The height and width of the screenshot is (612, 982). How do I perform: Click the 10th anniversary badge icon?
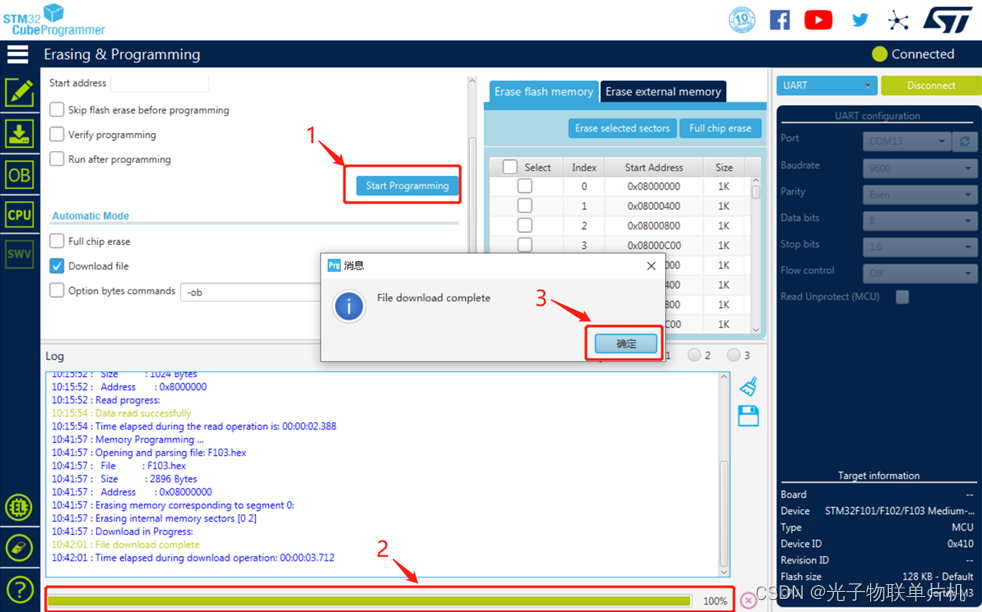coord(742,20)
